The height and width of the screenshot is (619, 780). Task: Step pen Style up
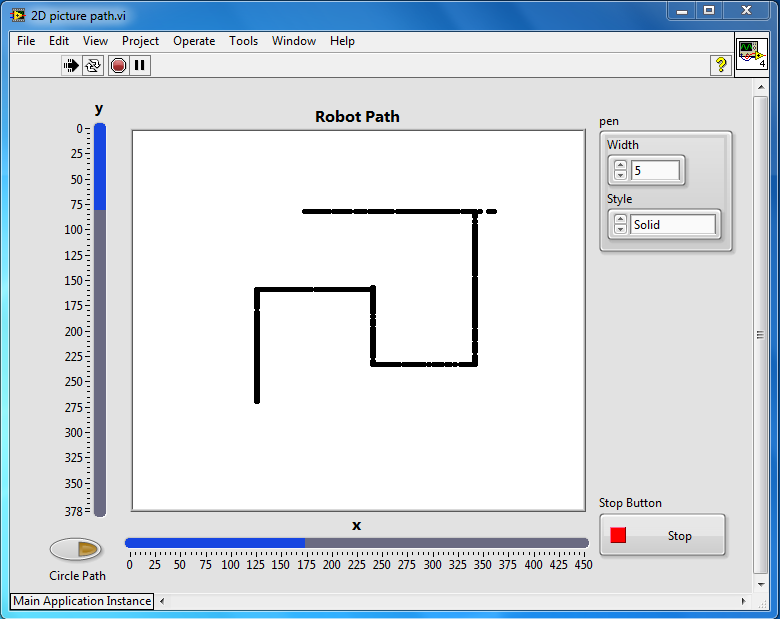click(620, 219)
